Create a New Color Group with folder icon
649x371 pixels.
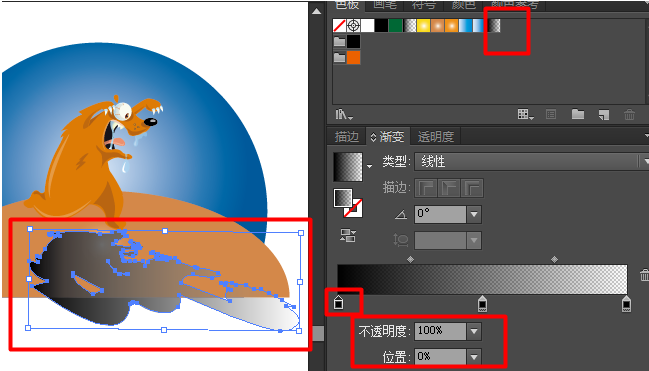click(578, 114)
